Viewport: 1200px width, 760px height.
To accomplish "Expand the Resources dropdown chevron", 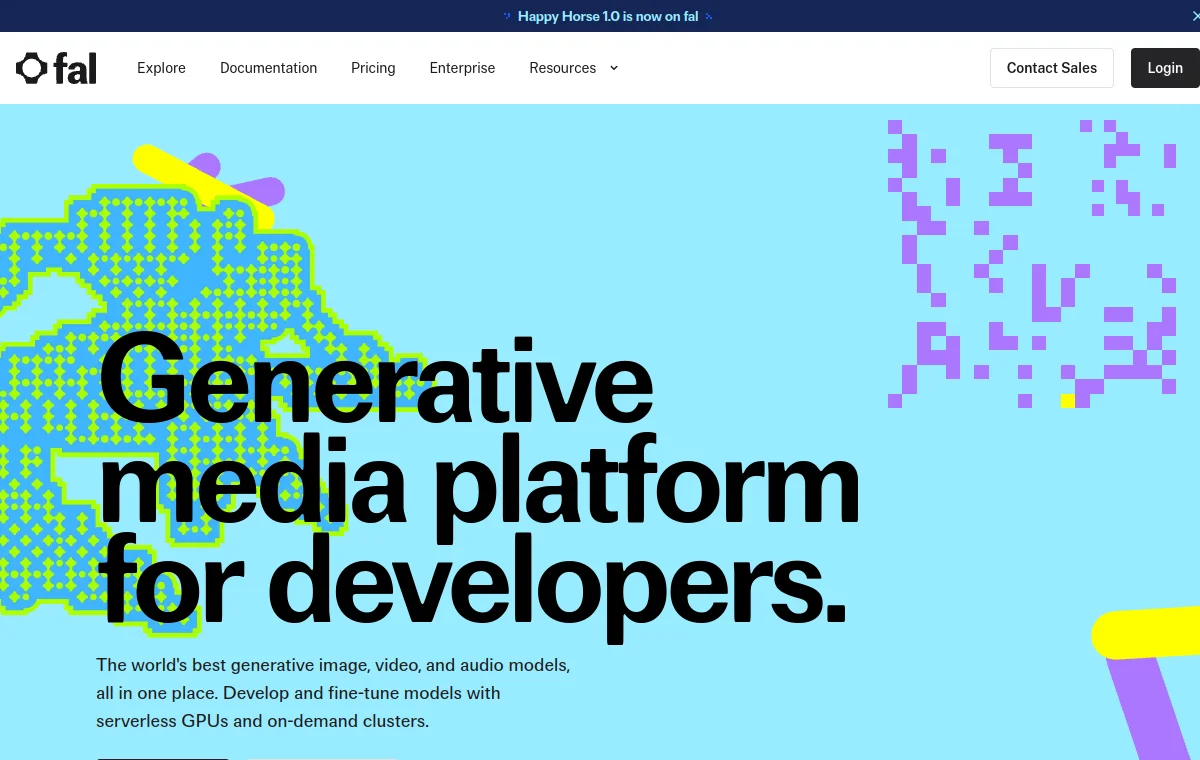I will [x=614, y=68].
